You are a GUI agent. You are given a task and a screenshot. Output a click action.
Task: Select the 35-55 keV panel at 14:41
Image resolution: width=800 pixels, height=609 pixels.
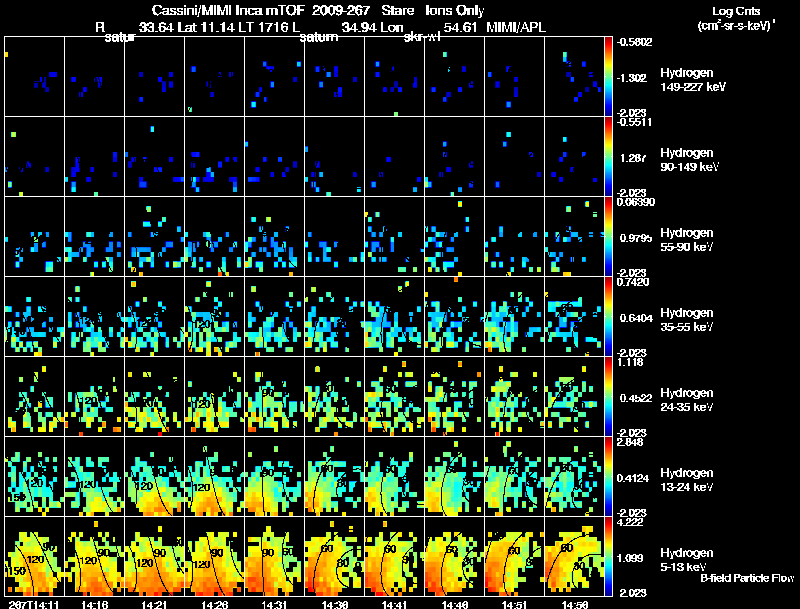point(394,317)
